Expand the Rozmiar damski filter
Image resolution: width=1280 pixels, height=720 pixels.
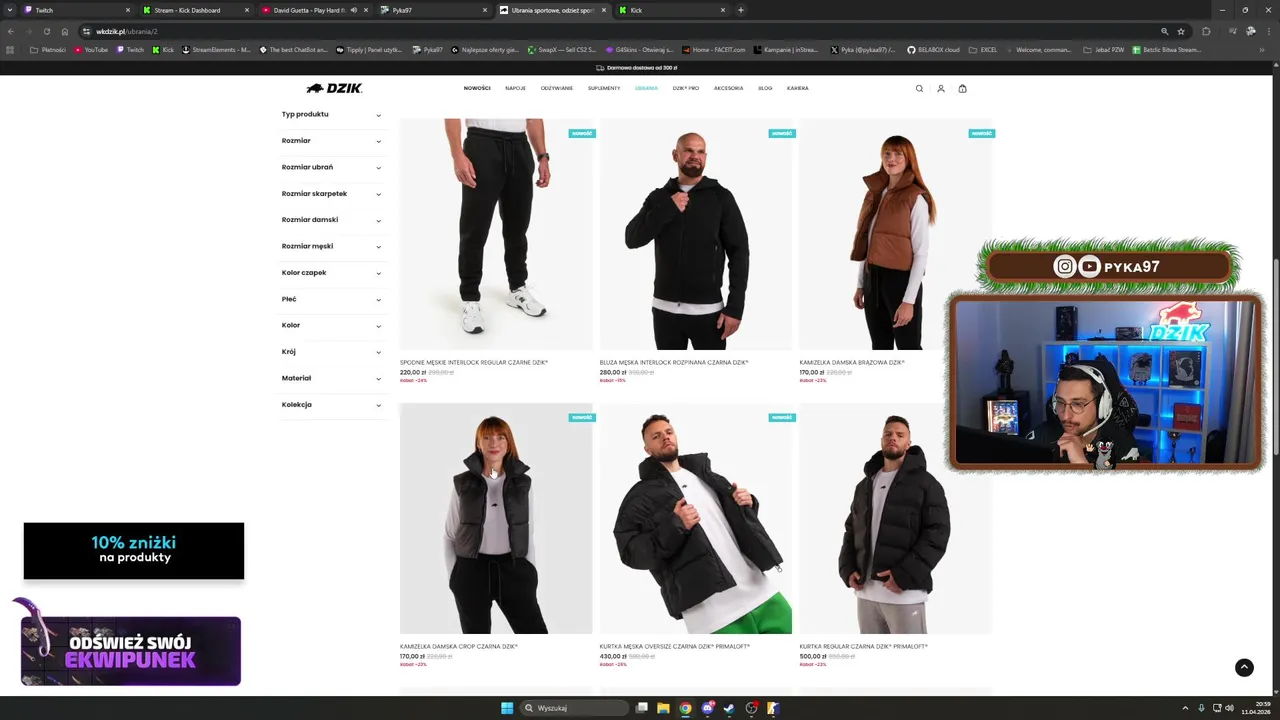[x=331, y=220]
